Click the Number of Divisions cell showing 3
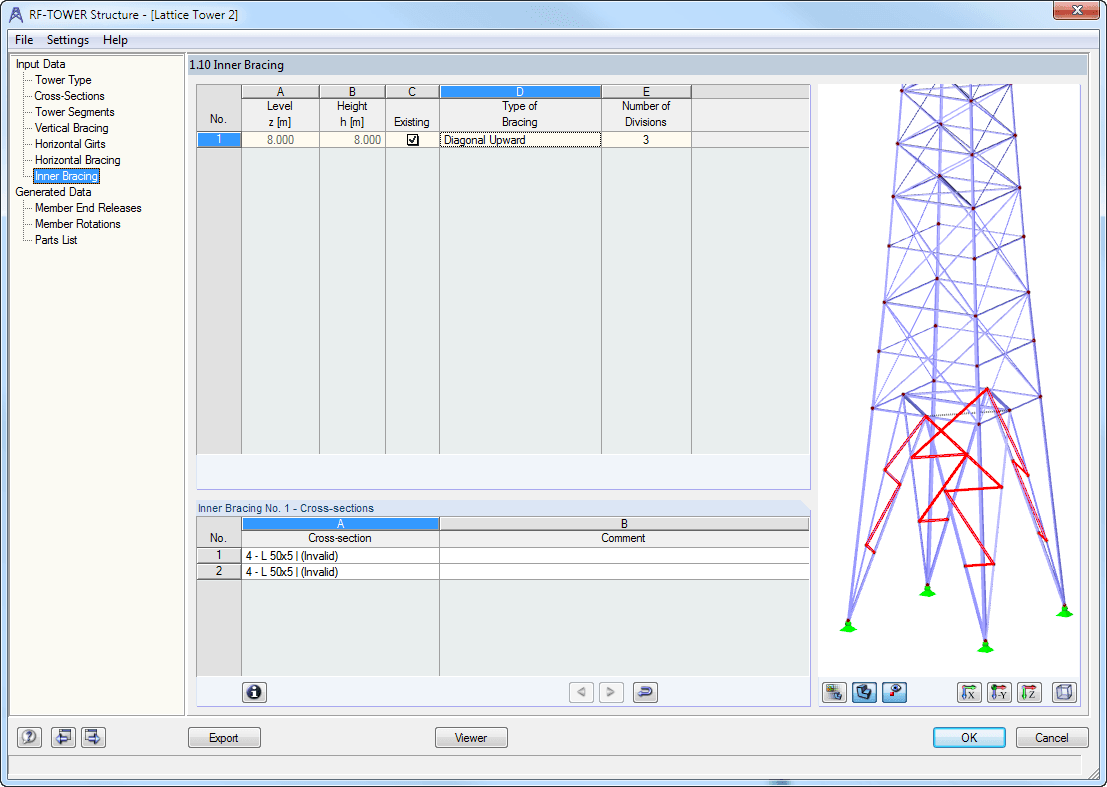 [646, 140]
